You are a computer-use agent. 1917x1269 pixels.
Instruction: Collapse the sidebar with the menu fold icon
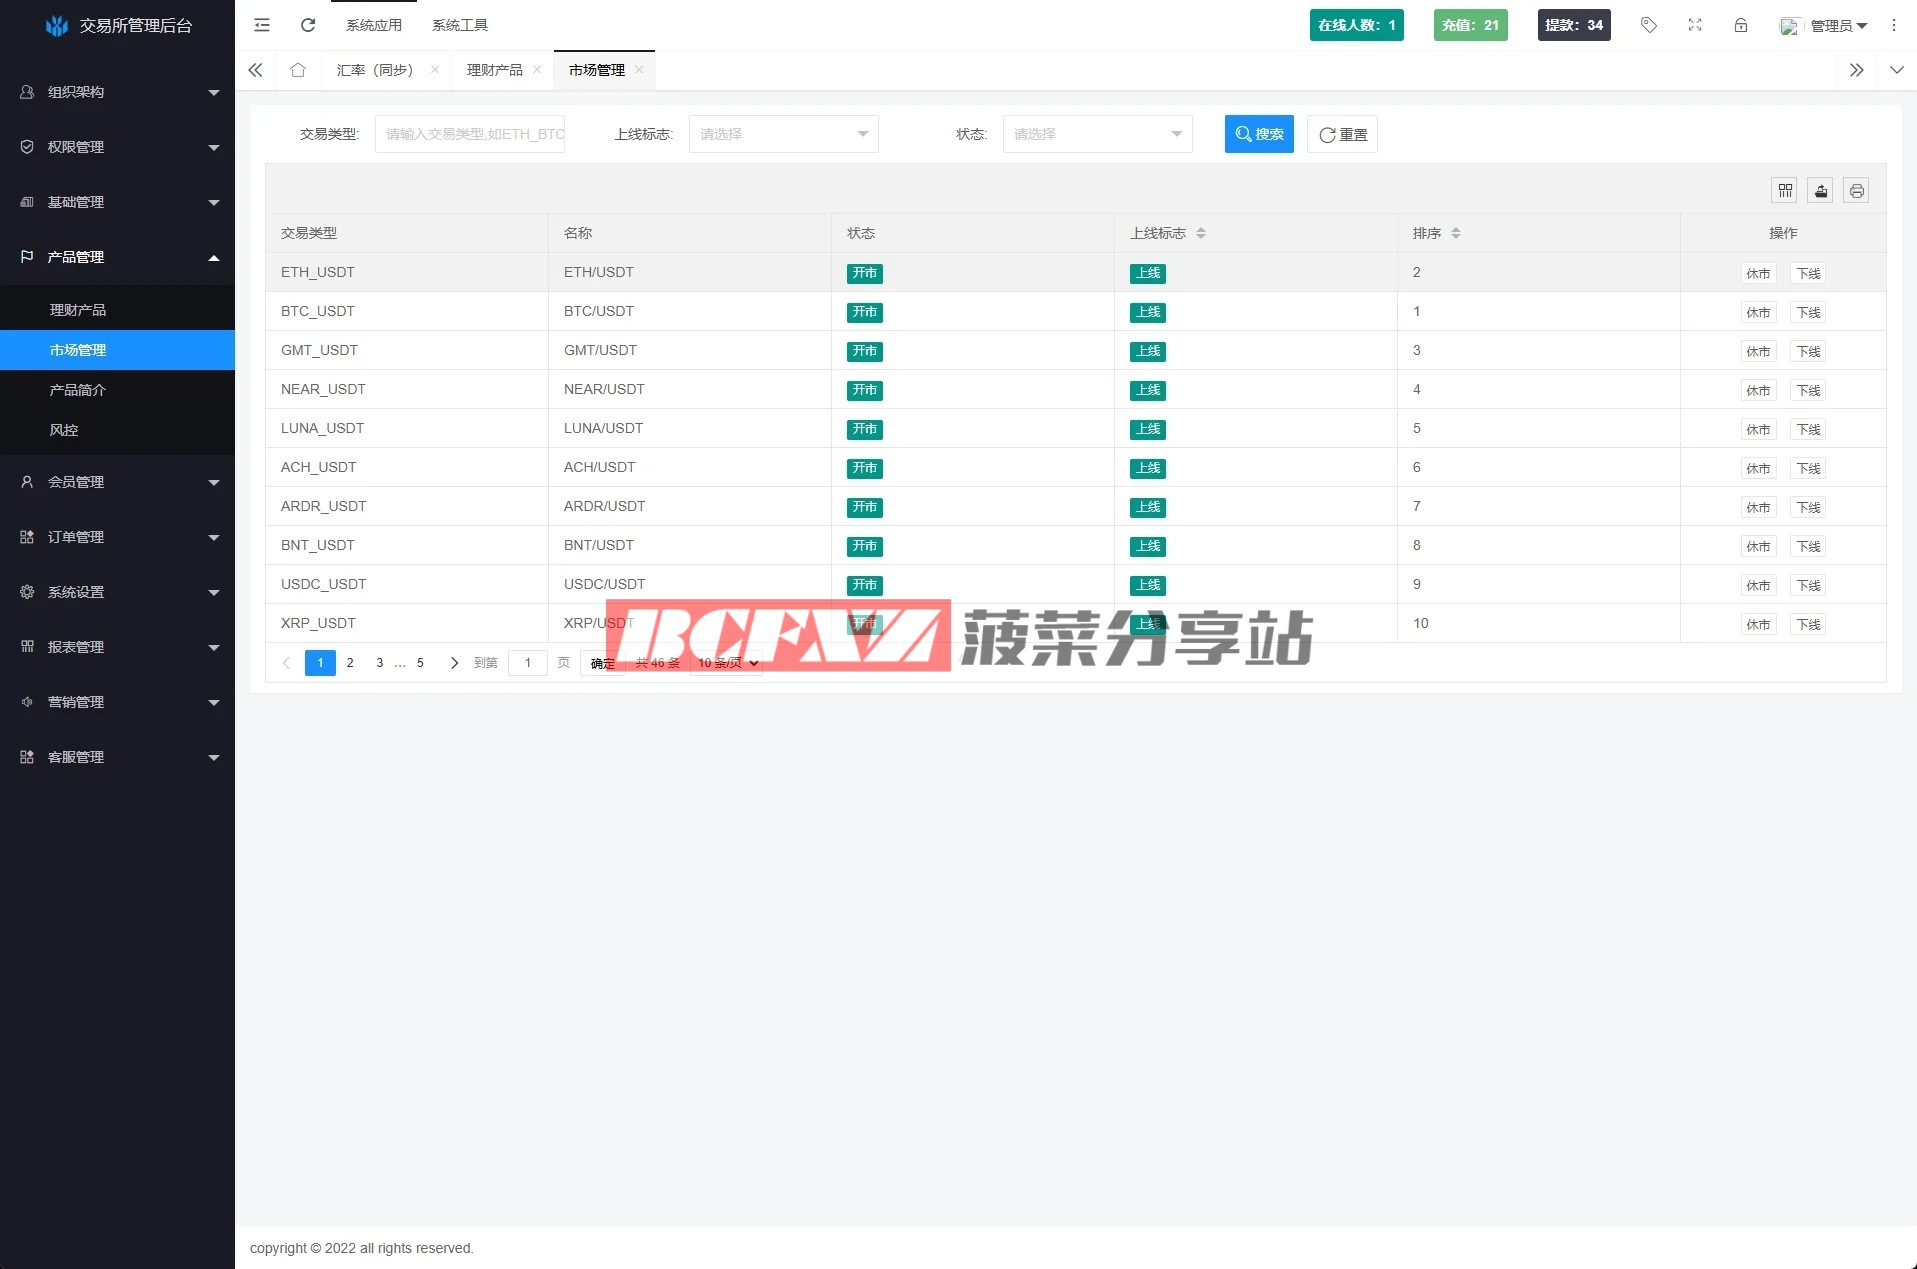(262, 25)
